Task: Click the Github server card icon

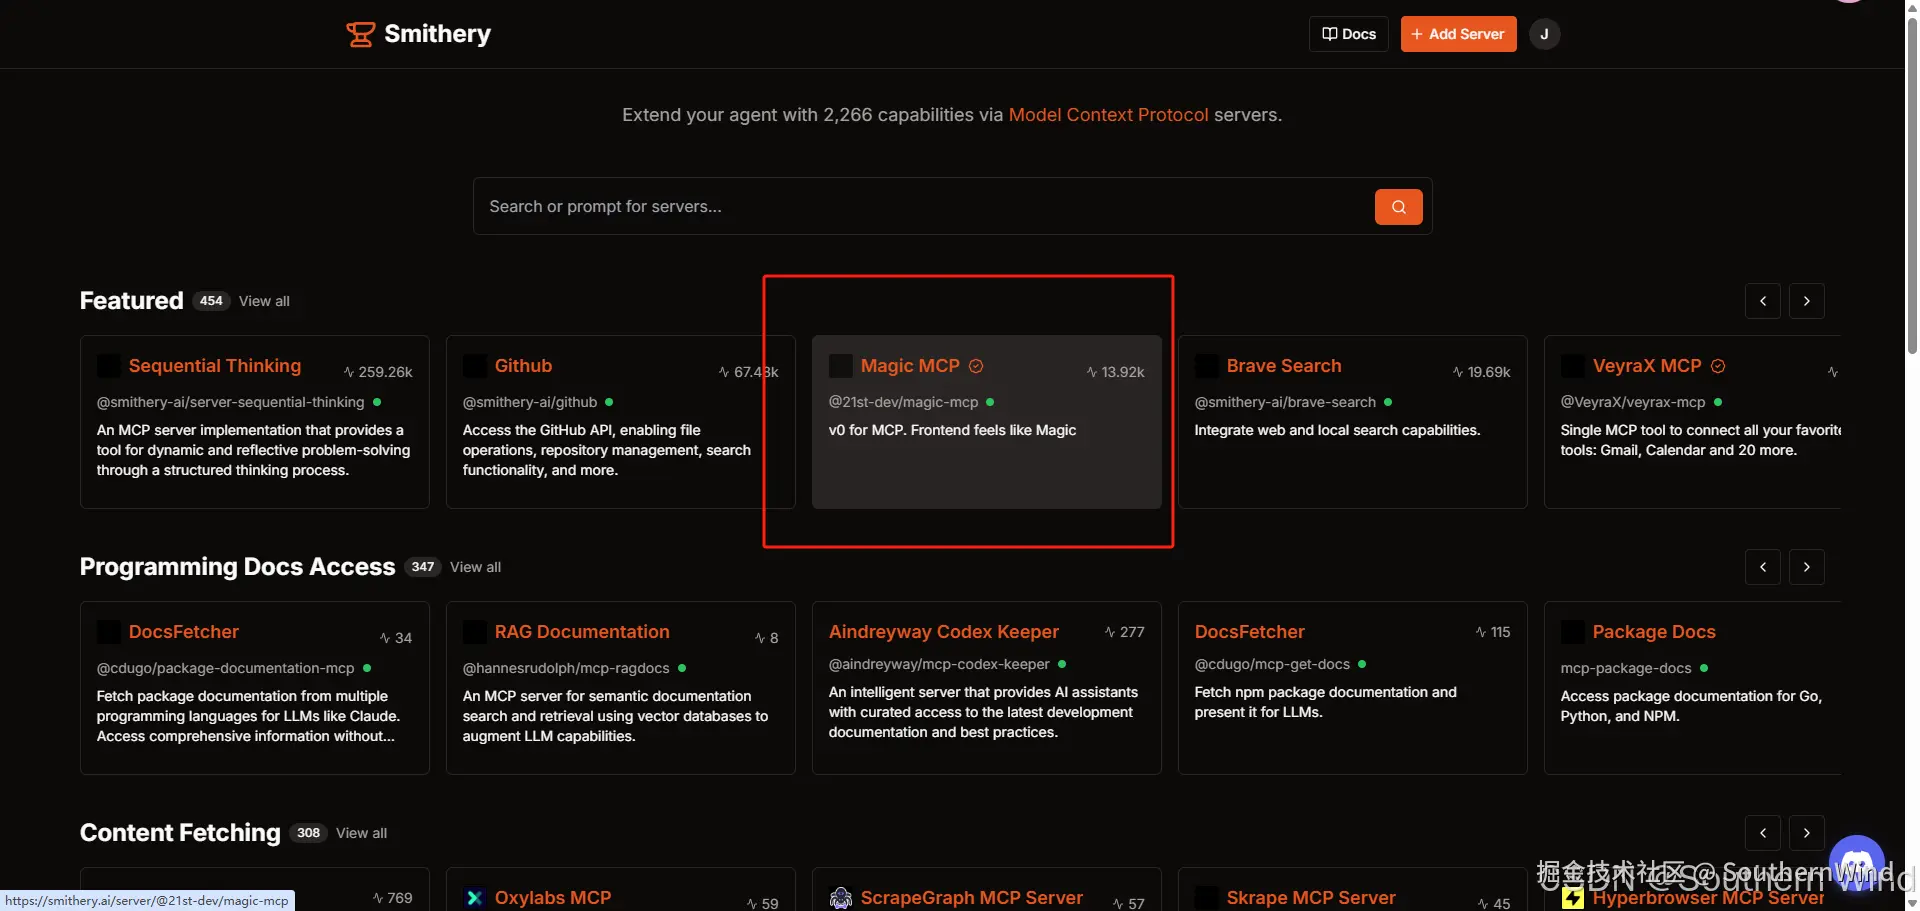Action: (474, 366)
